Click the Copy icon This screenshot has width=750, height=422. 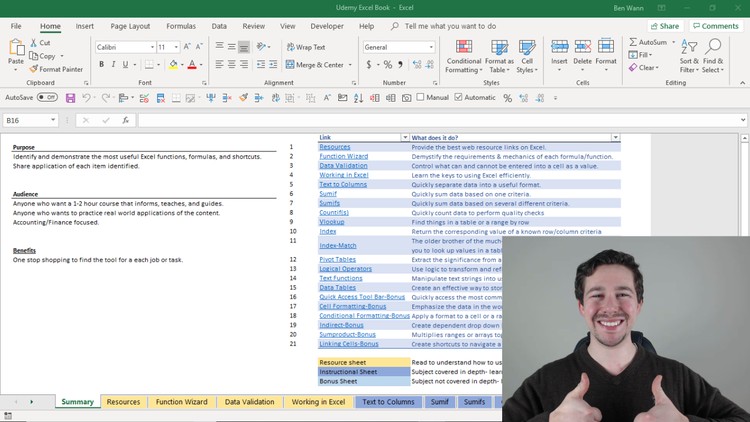point(33,56)
